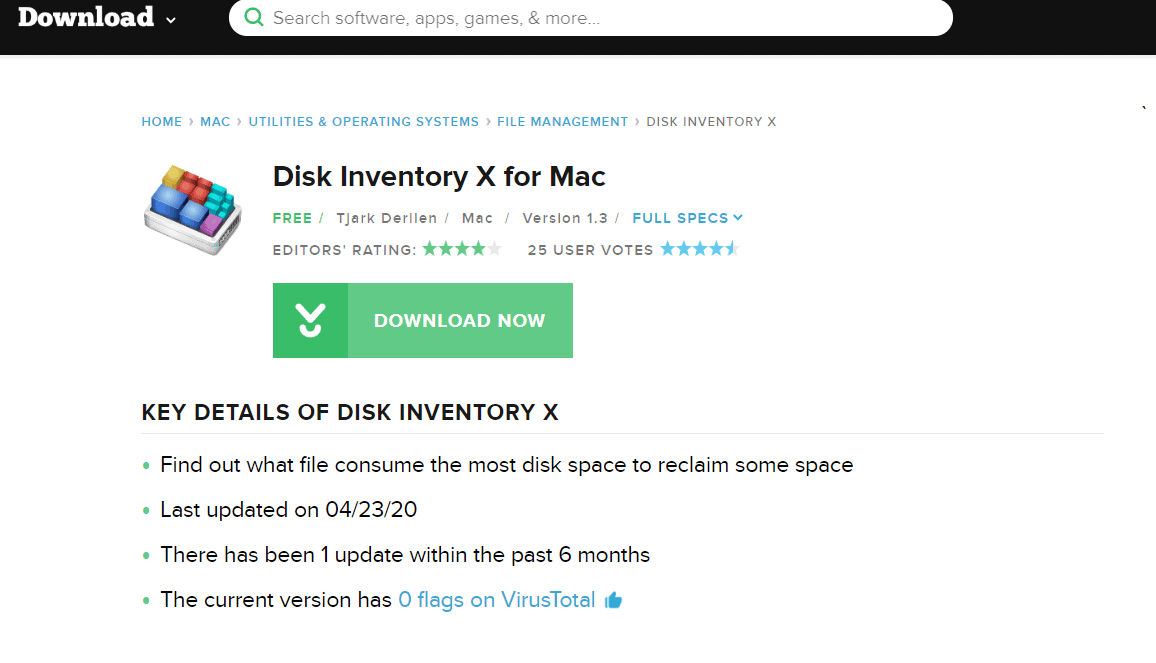
Task: Click the Disk Inventory X app icon
Action: (193, 209)
